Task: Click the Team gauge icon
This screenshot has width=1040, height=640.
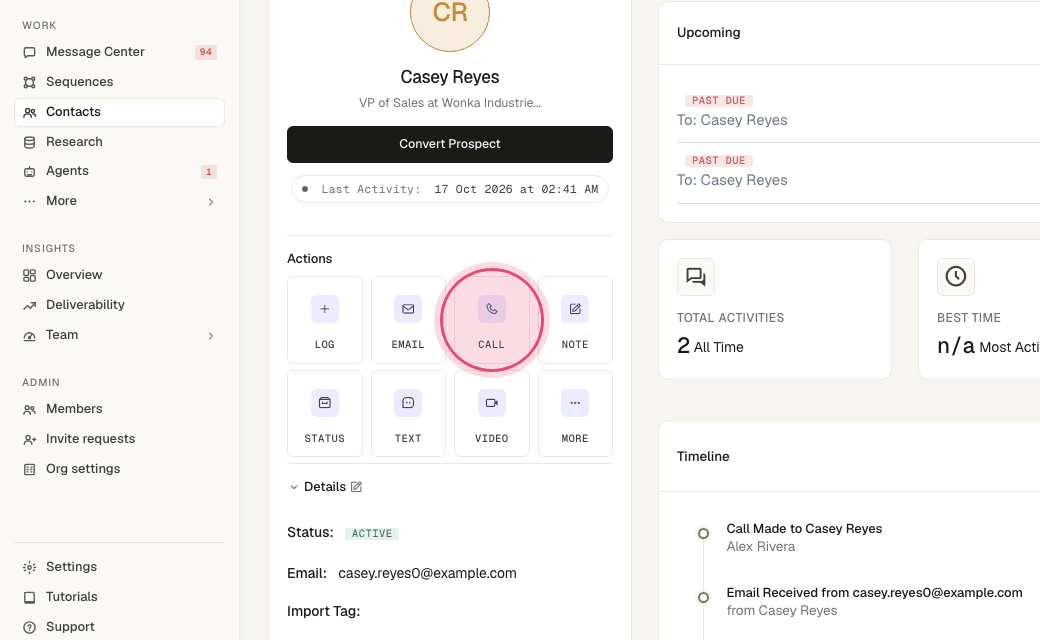Action: click(x=29, y=336)
